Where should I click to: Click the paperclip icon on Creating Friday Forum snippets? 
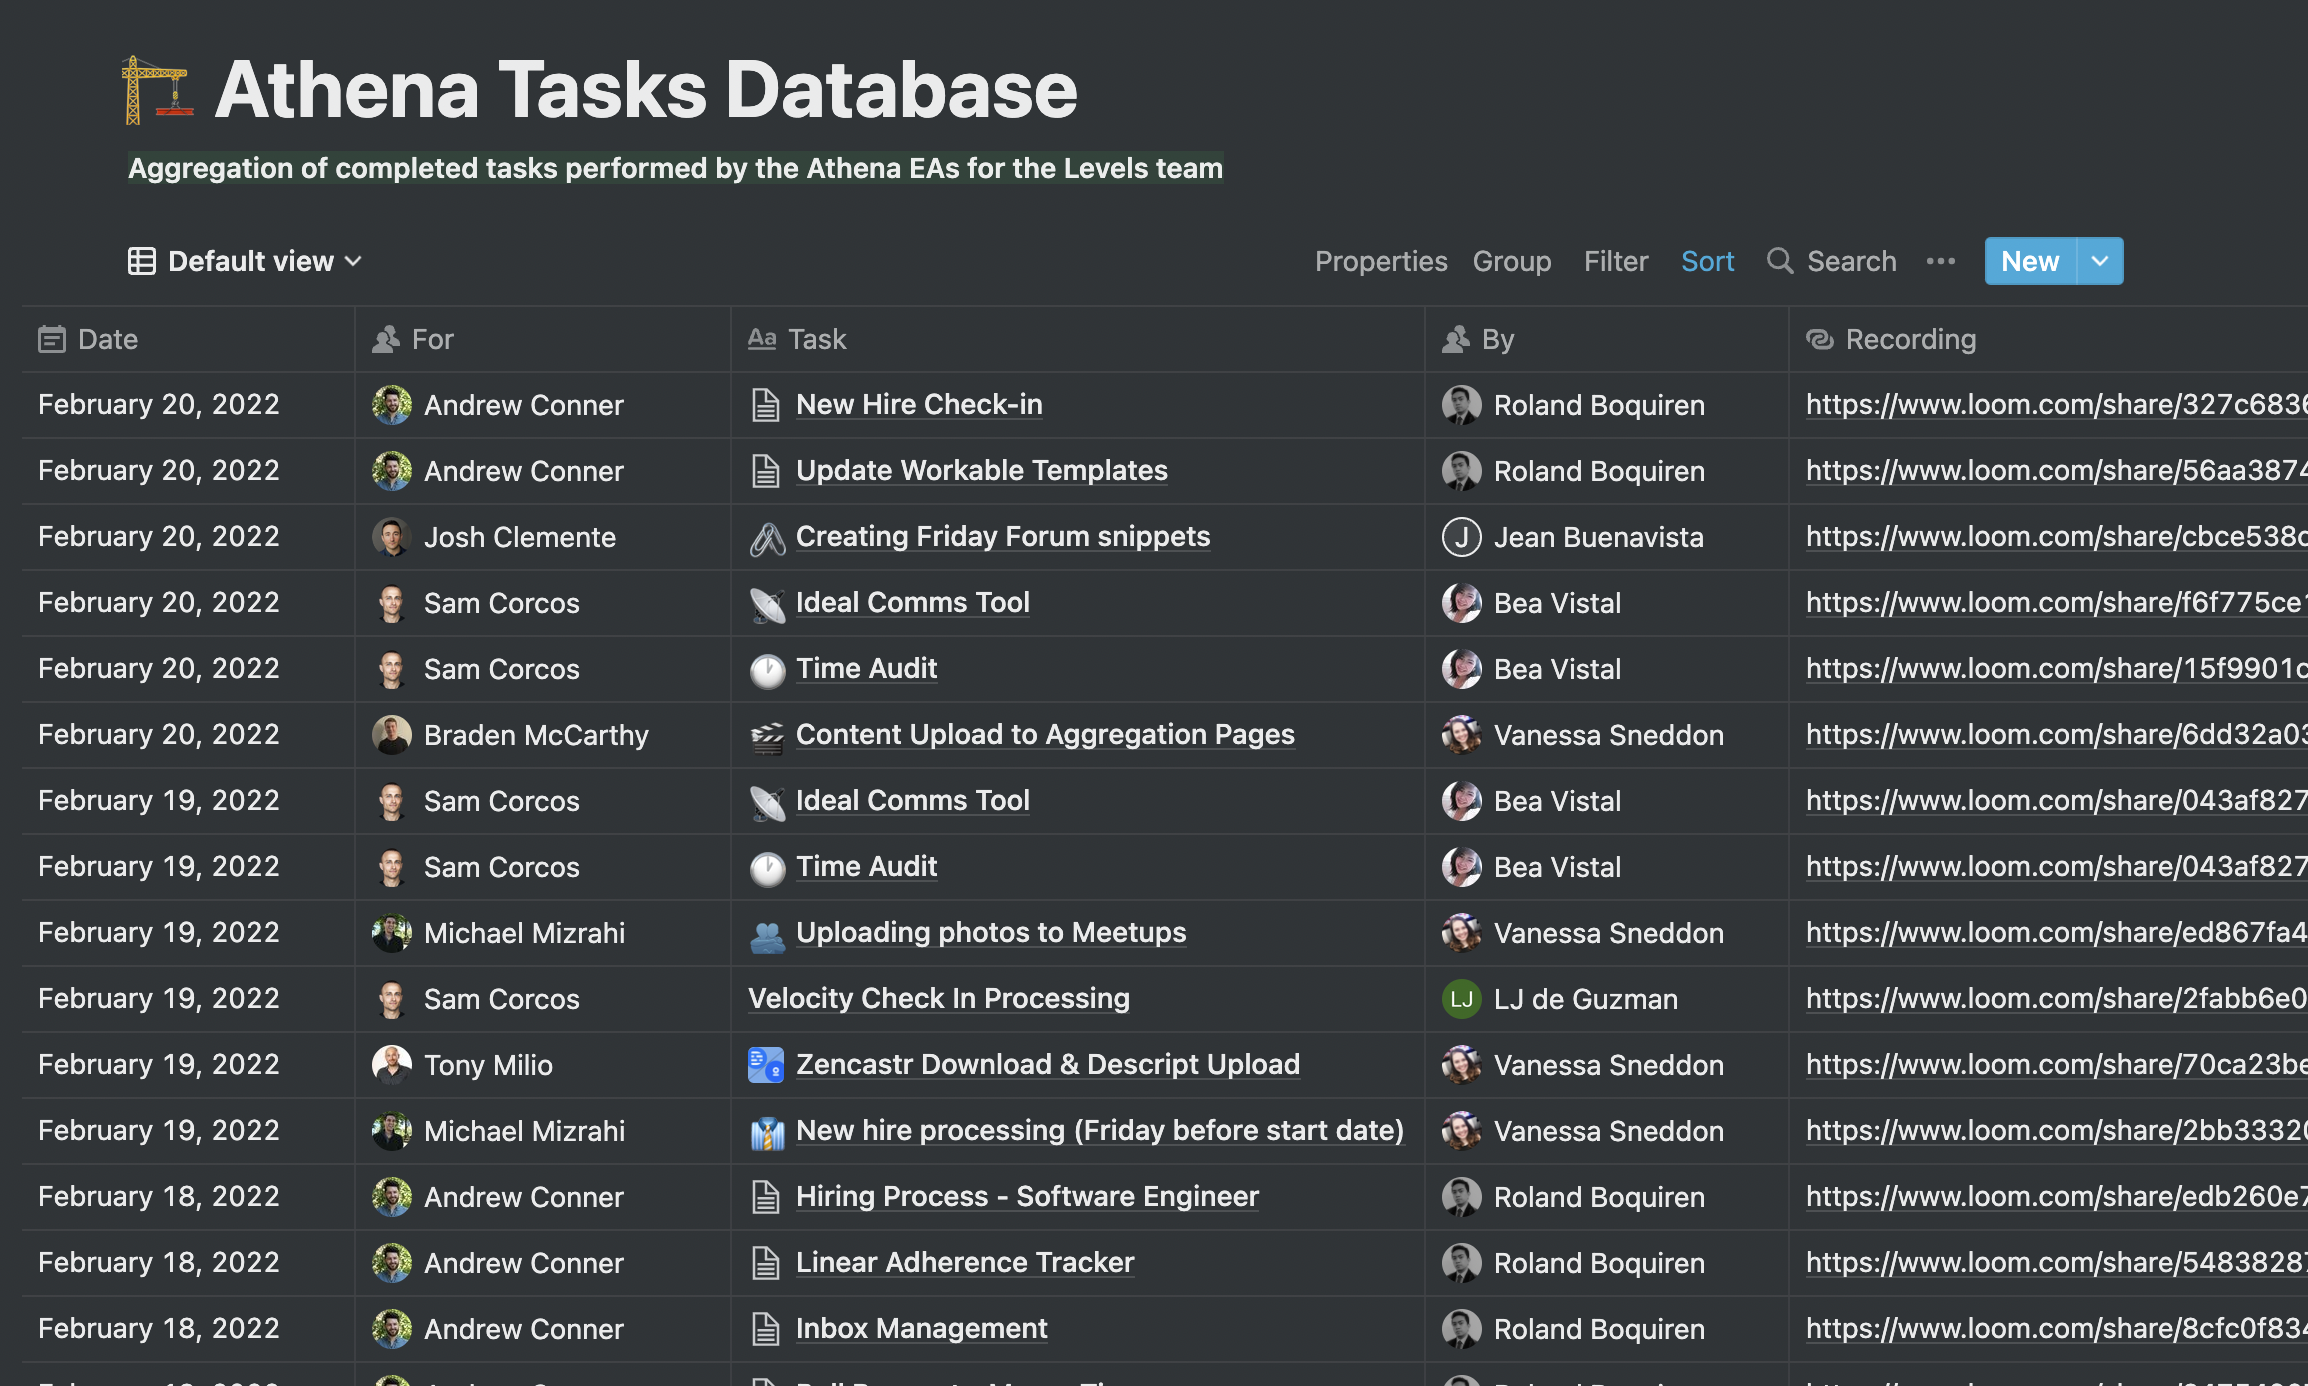point(766,537)
